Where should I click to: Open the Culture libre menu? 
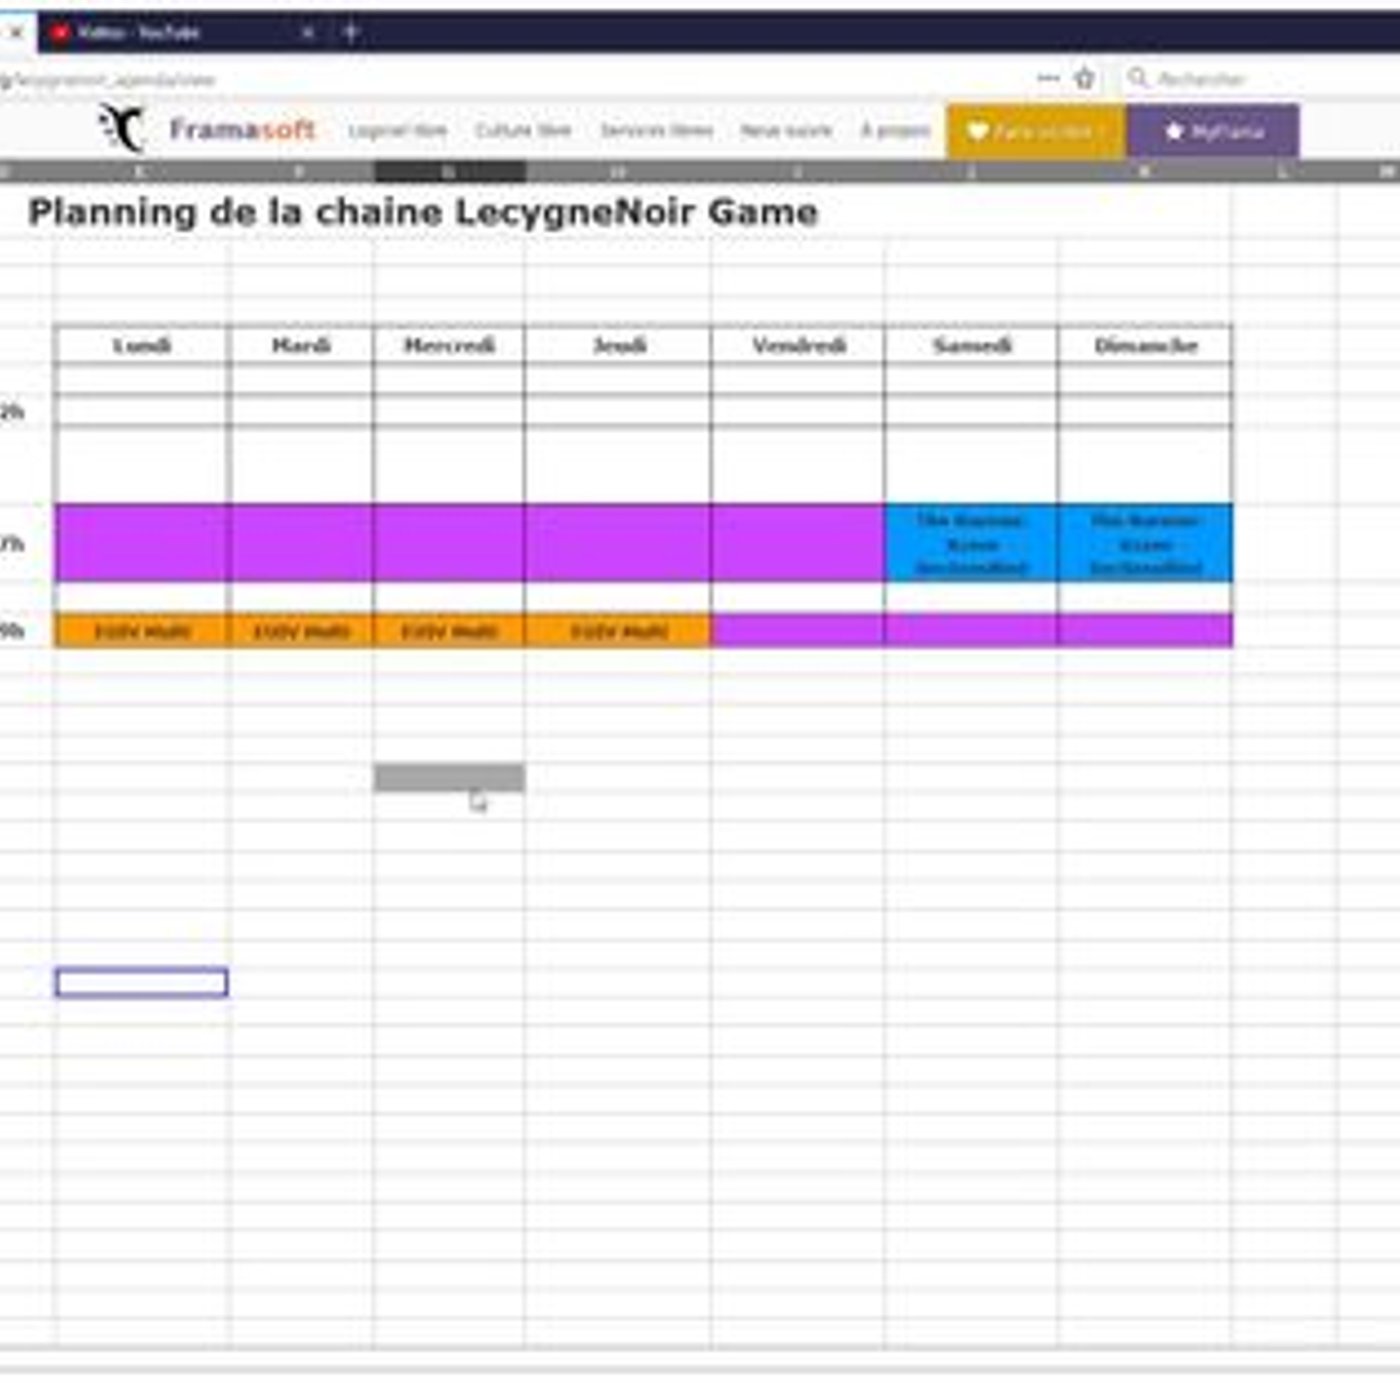click(523, 131)
